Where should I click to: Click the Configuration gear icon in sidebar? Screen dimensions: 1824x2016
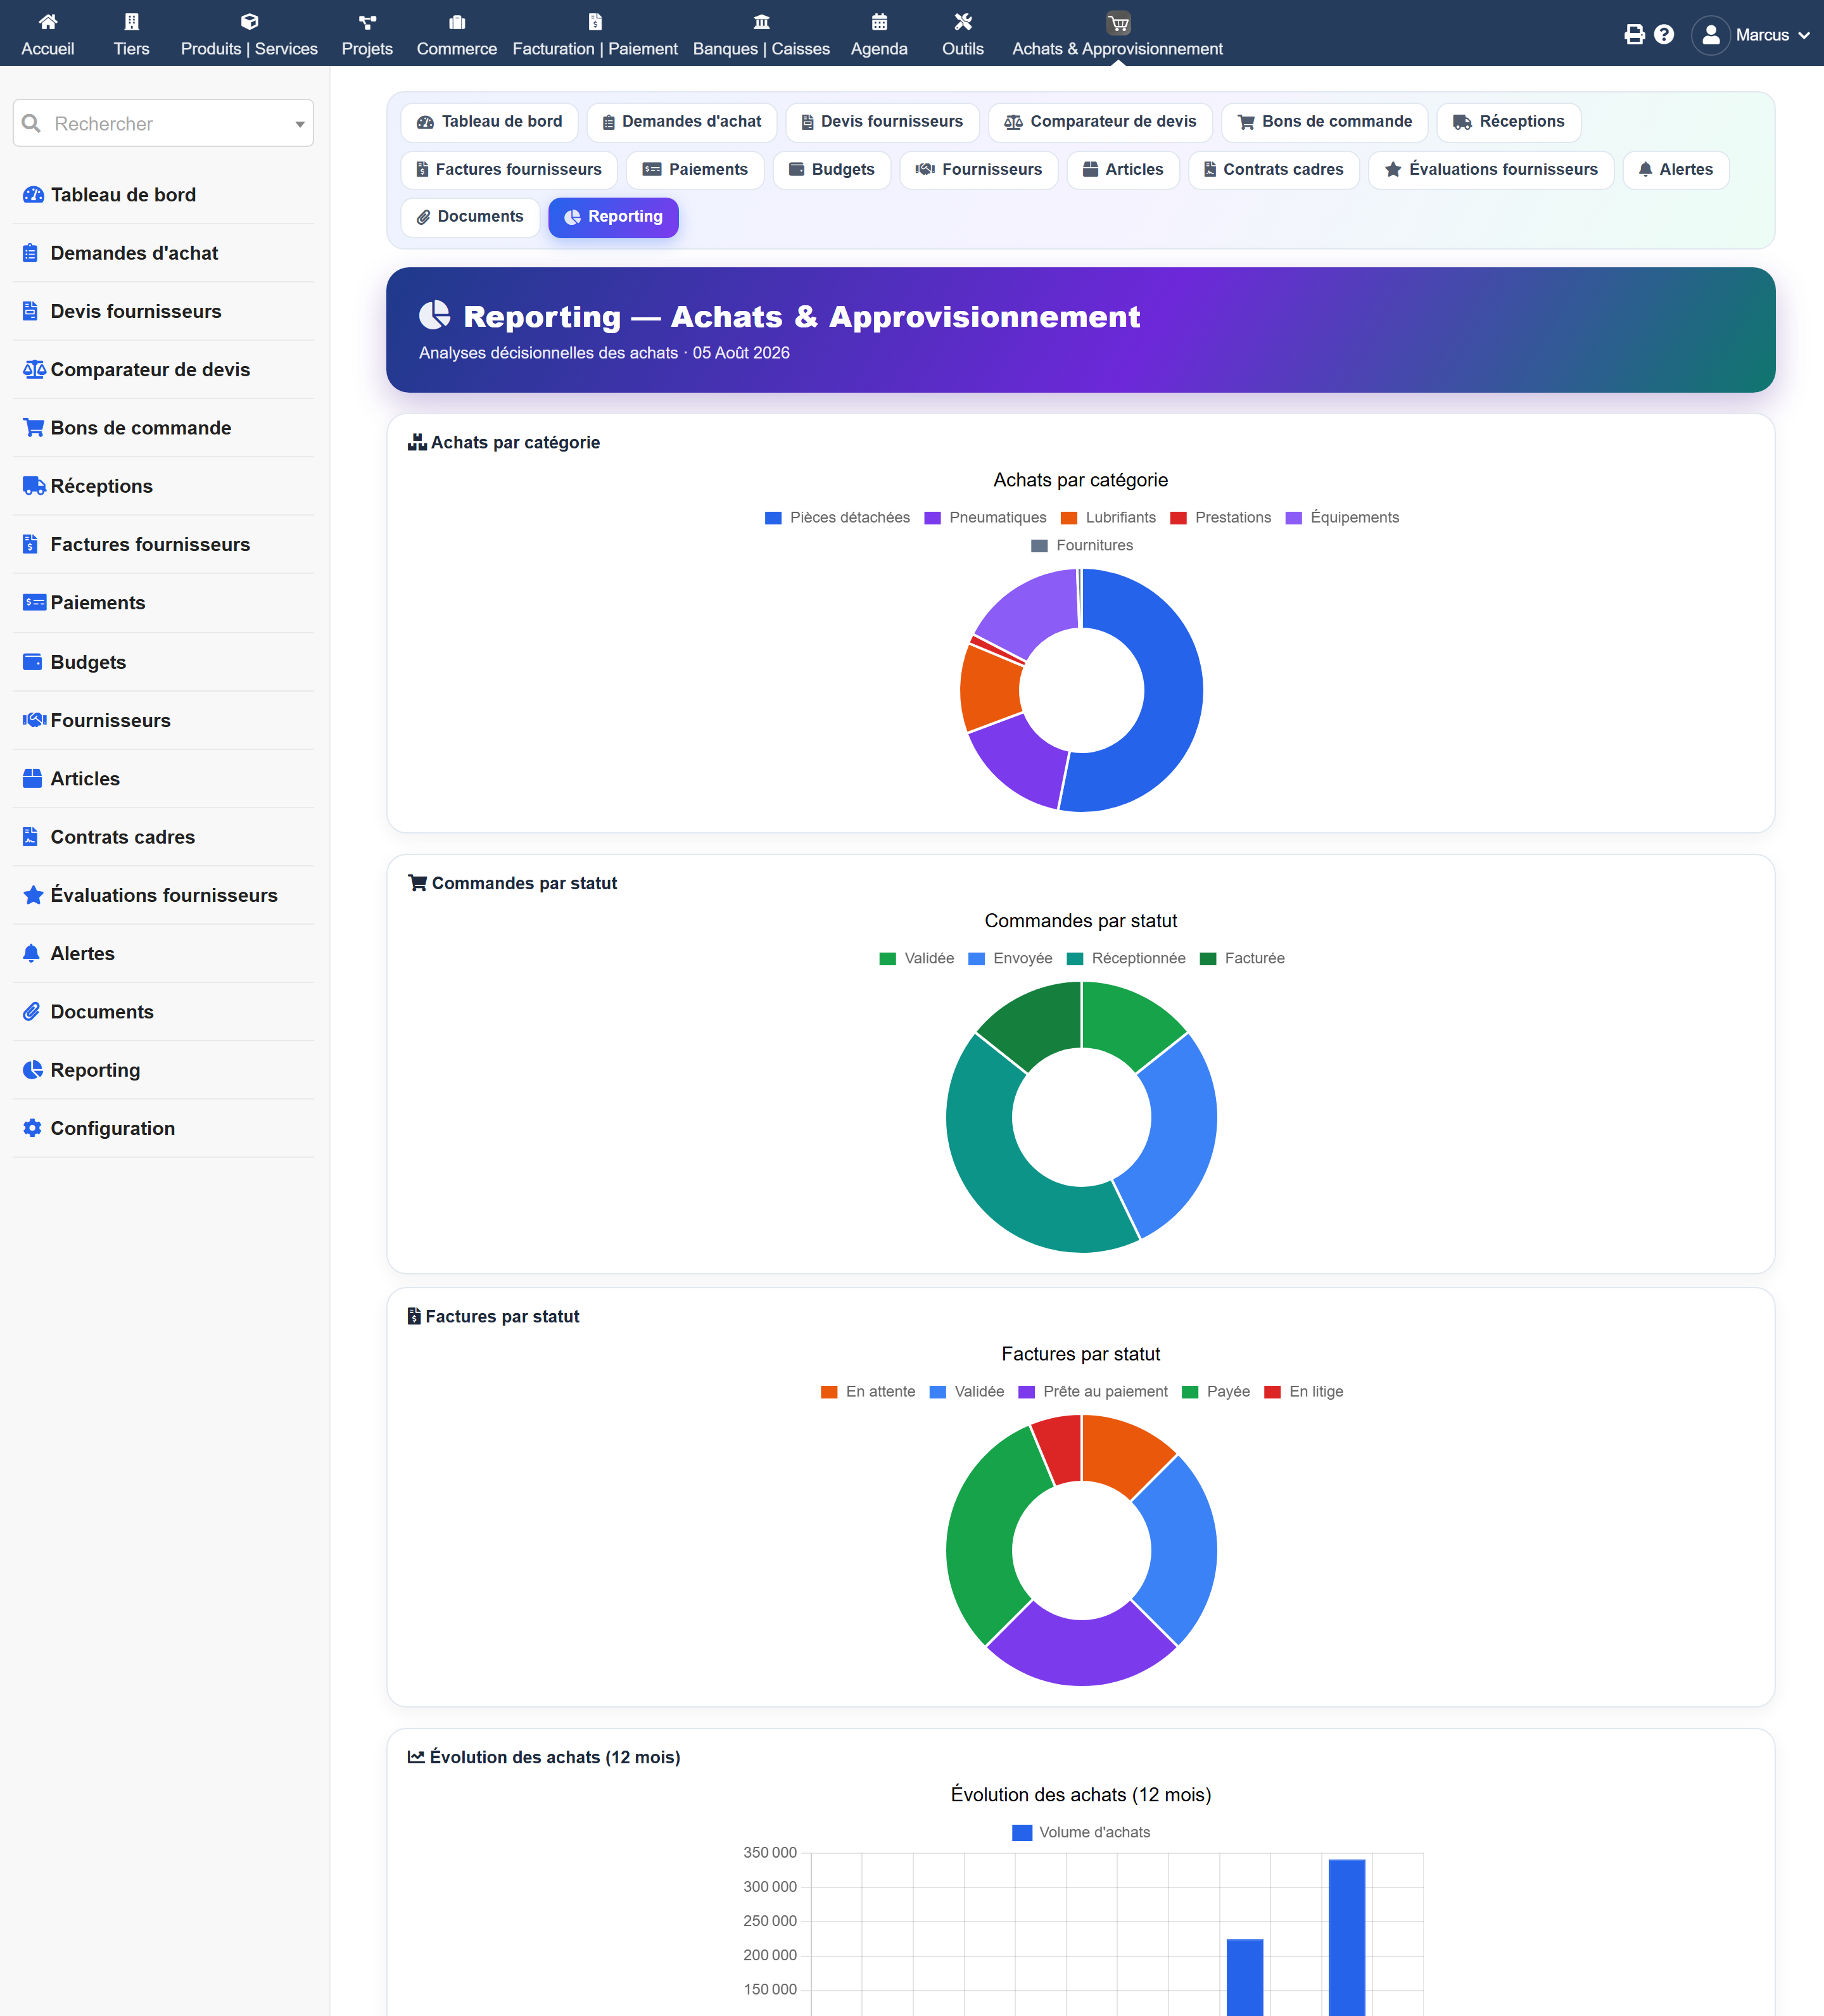33,1128
